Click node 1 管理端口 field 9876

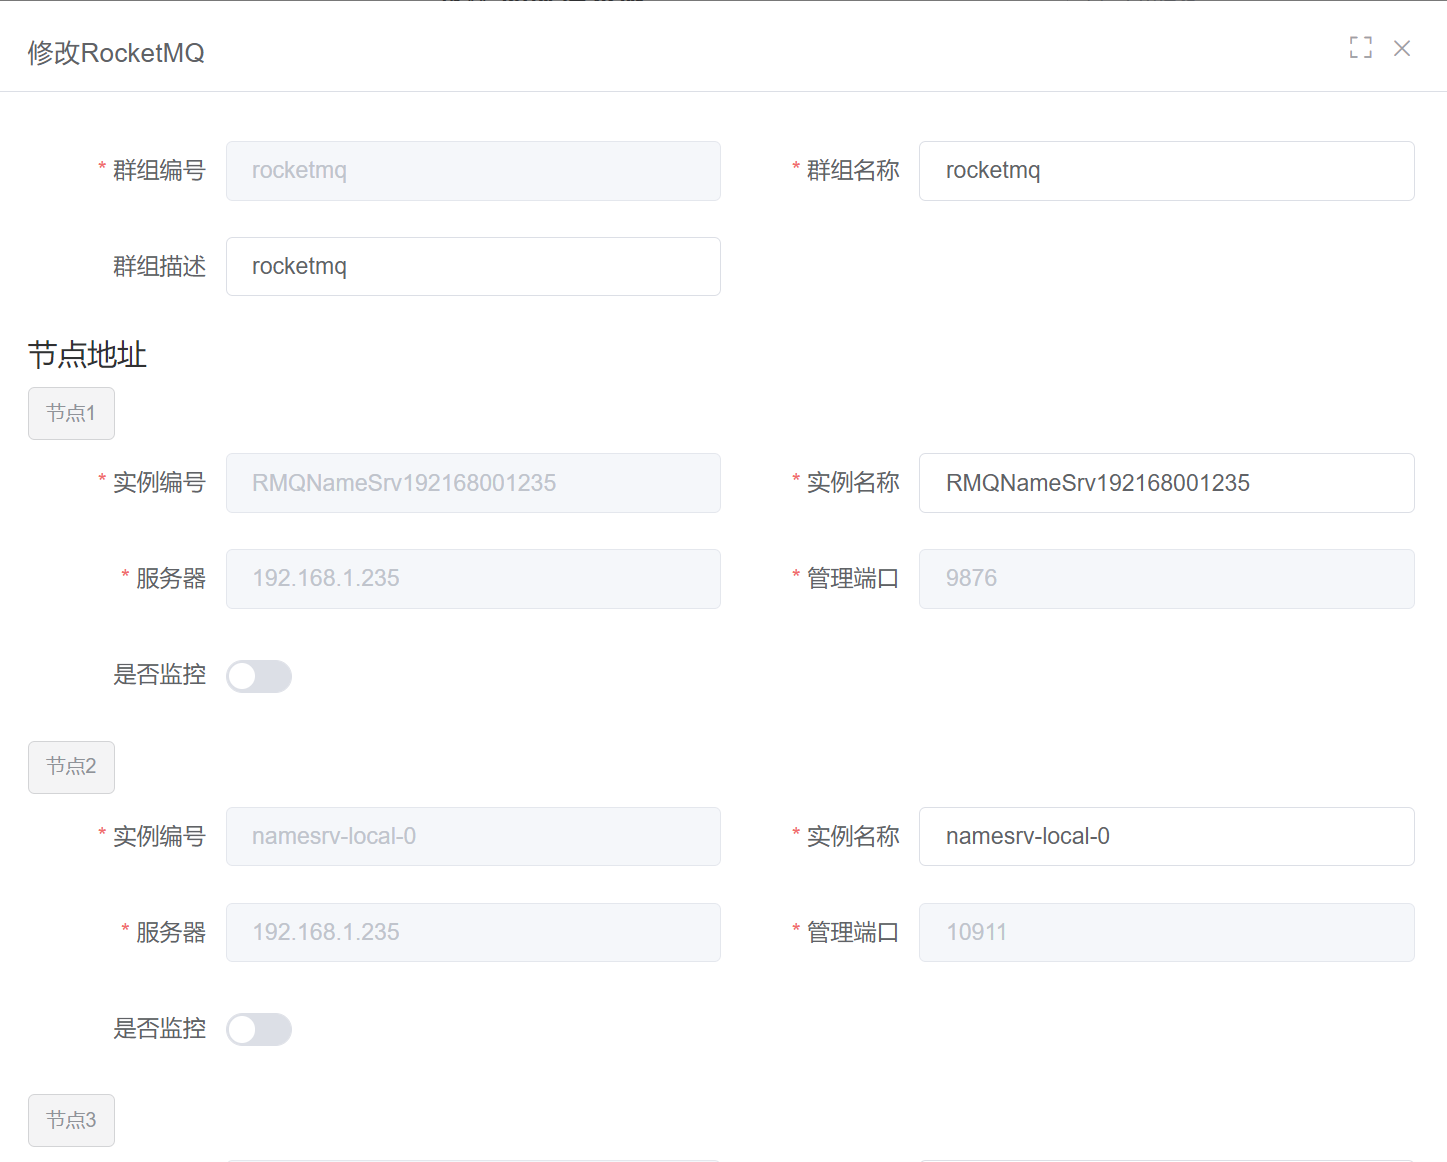(1166, 579)
